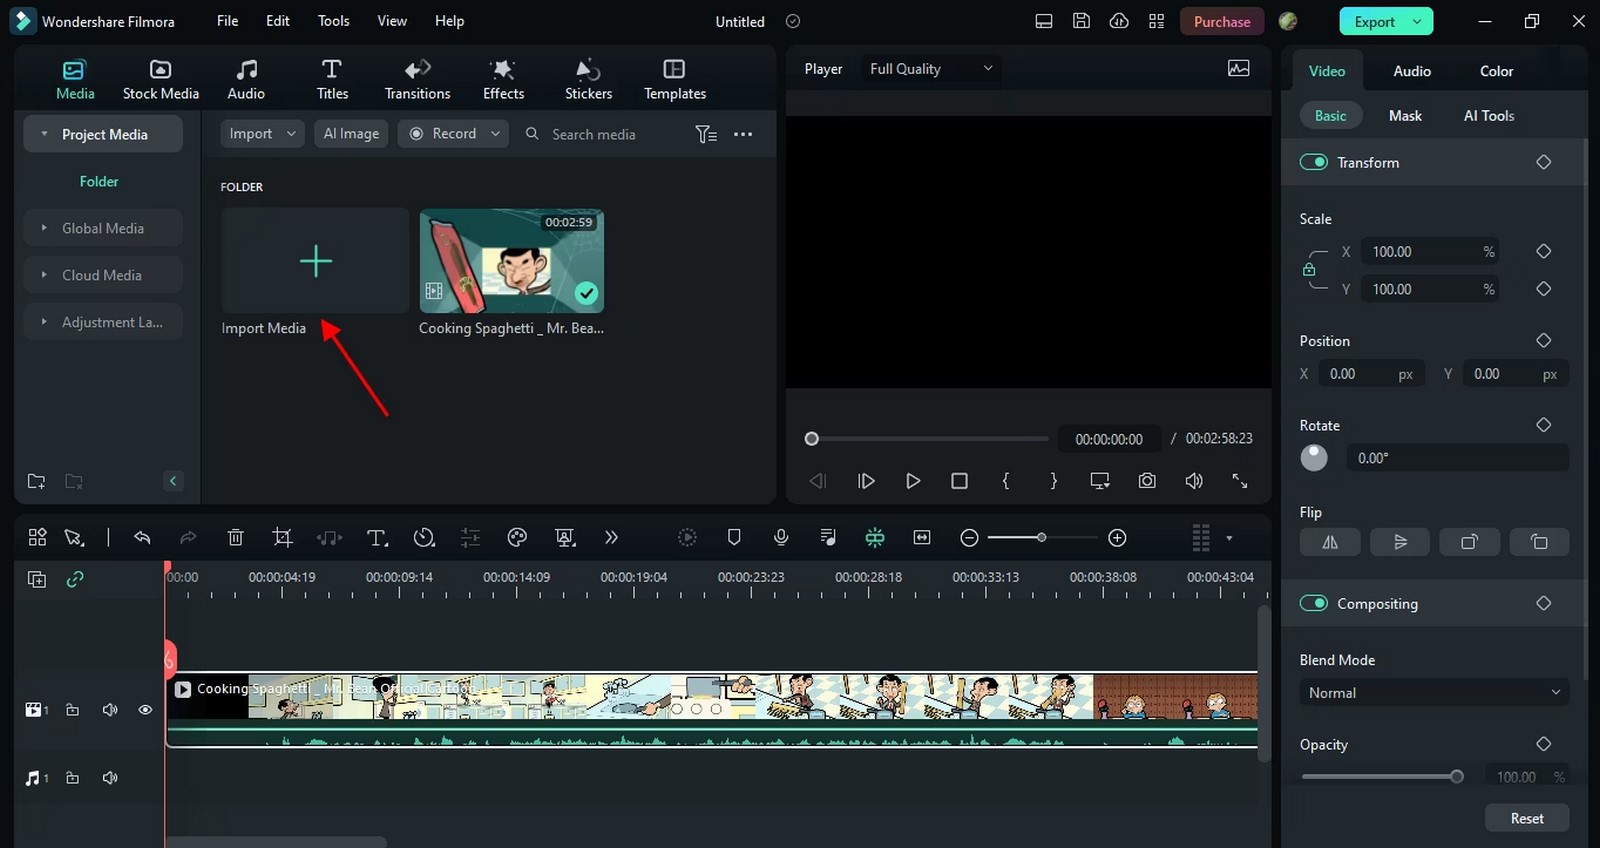Switch to the Audio properties tab
Viewport: 1600px width, 848px height.
1412,71
